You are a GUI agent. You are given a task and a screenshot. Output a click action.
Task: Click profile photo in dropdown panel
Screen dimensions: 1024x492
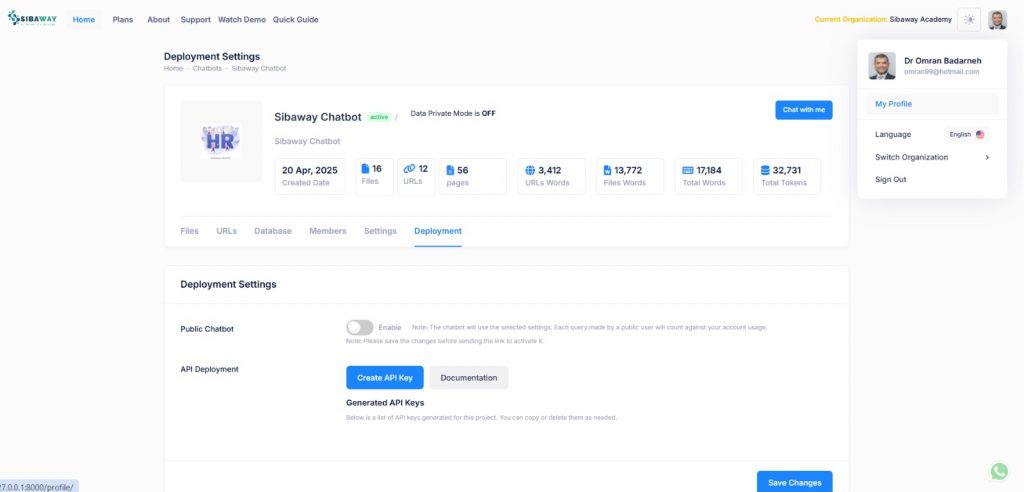[882, 66]
